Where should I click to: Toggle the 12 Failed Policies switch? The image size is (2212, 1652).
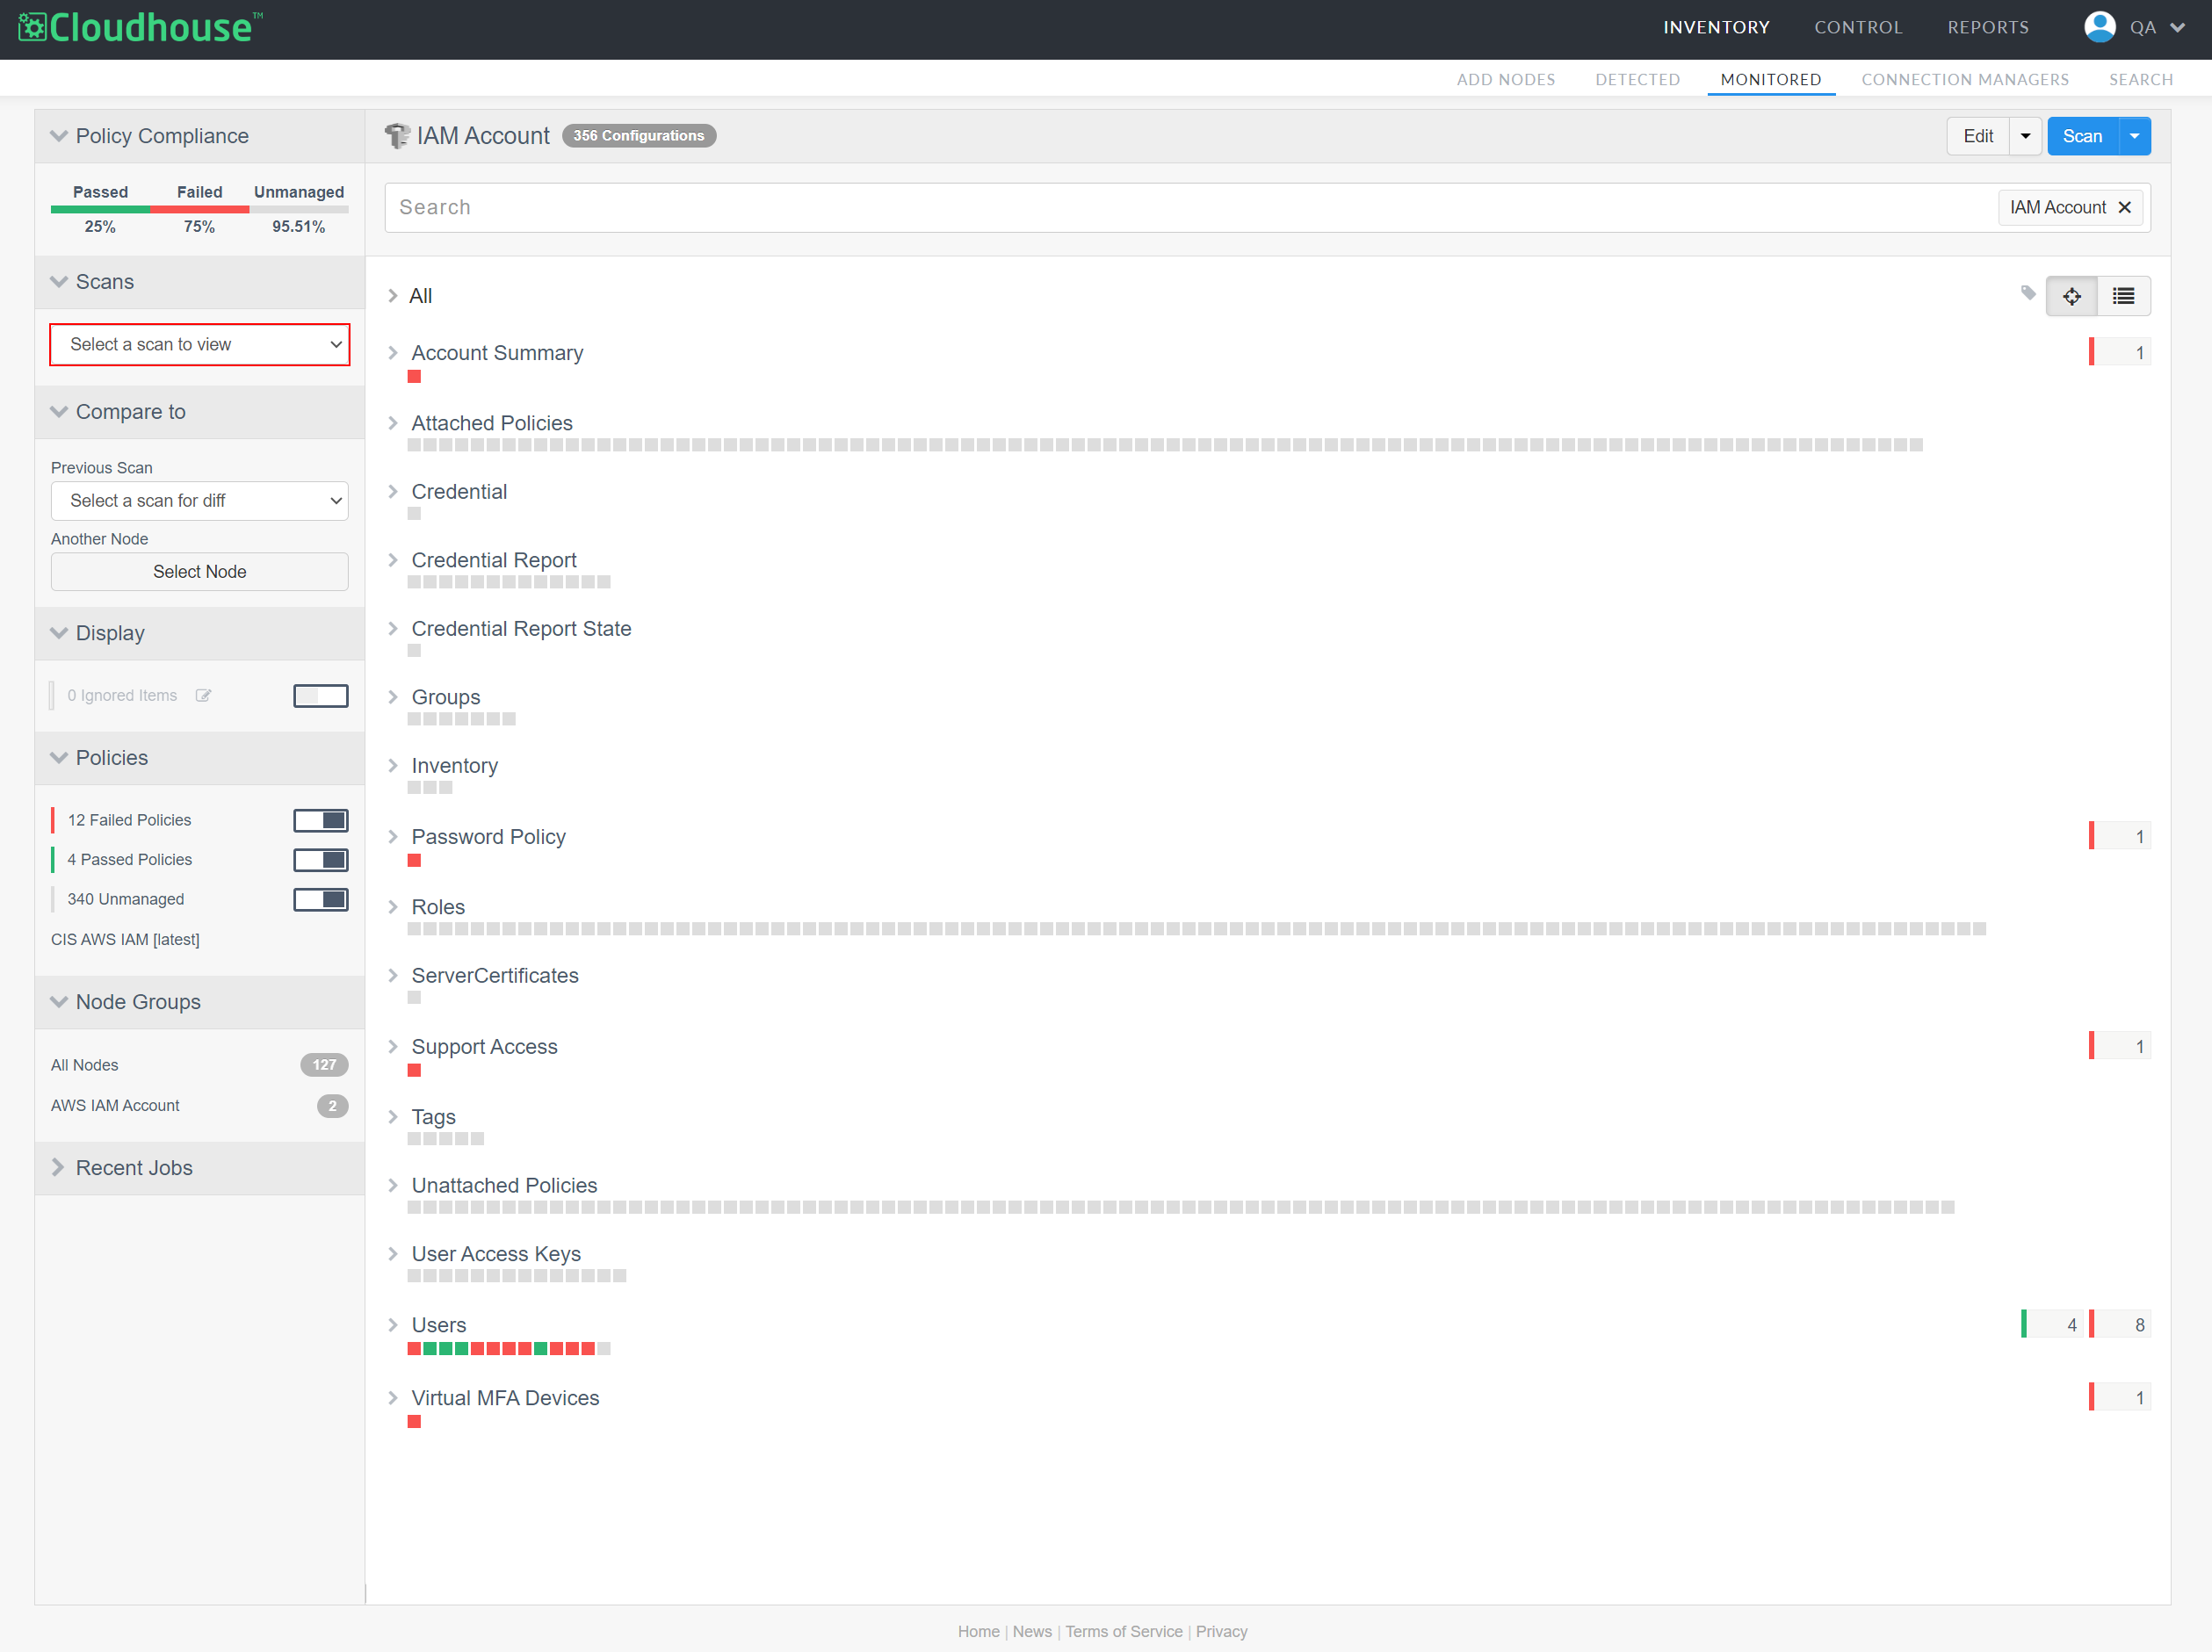pyautogui.click(x=320, y=820)
